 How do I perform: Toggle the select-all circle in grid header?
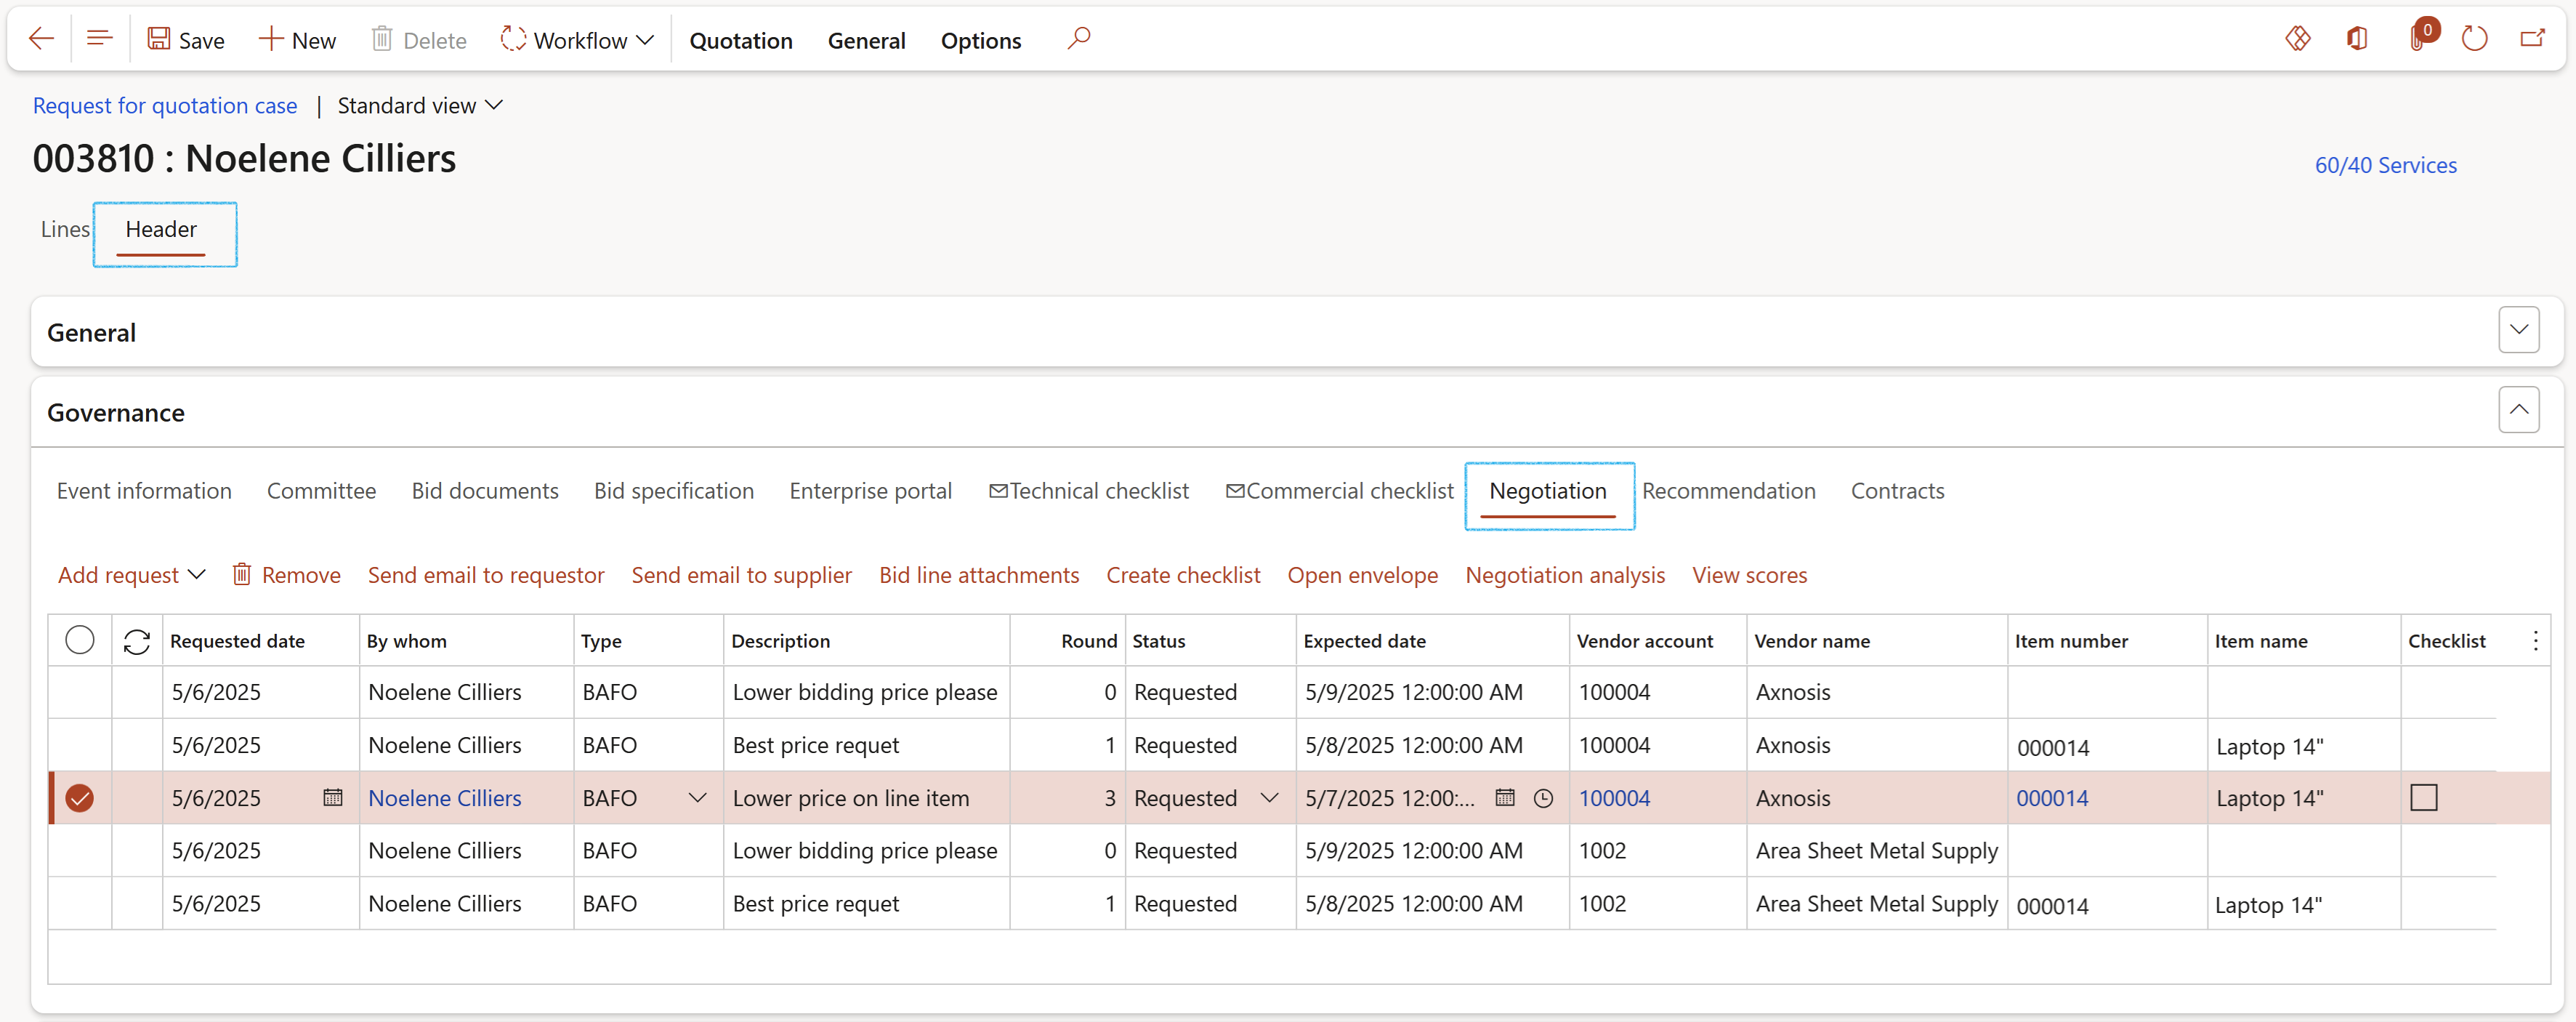(80, 640)
